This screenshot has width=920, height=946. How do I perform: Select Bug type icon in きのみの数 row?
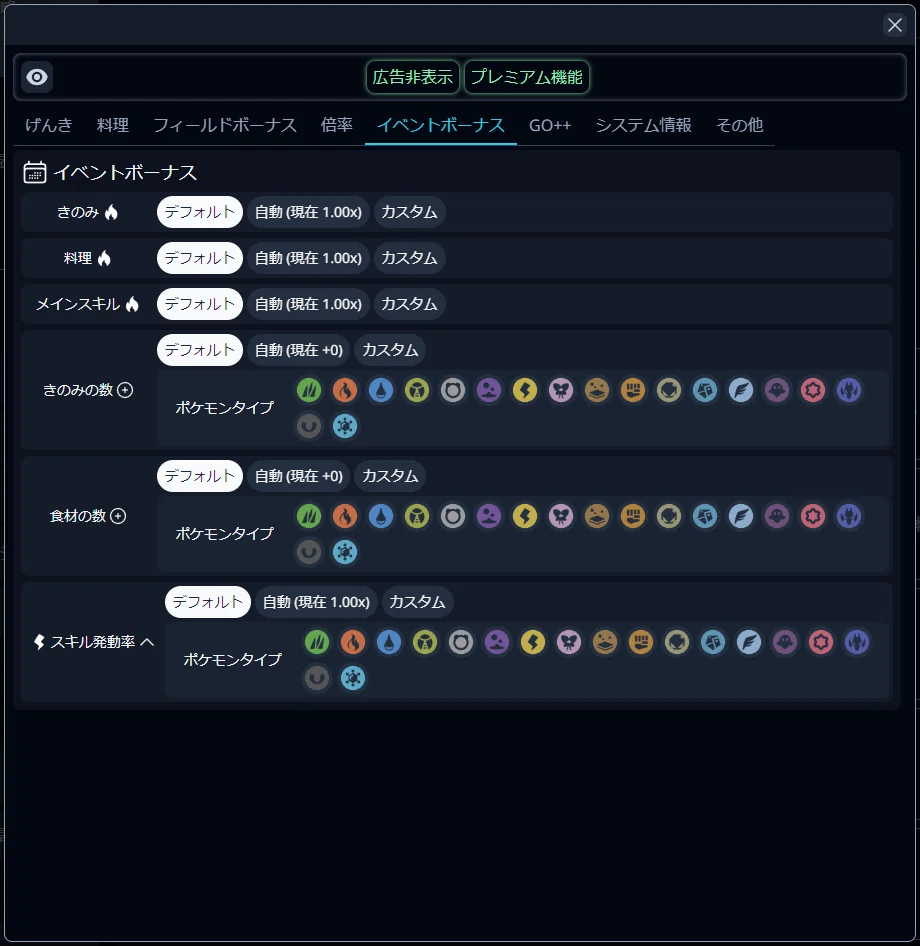(x=417, y=390)
